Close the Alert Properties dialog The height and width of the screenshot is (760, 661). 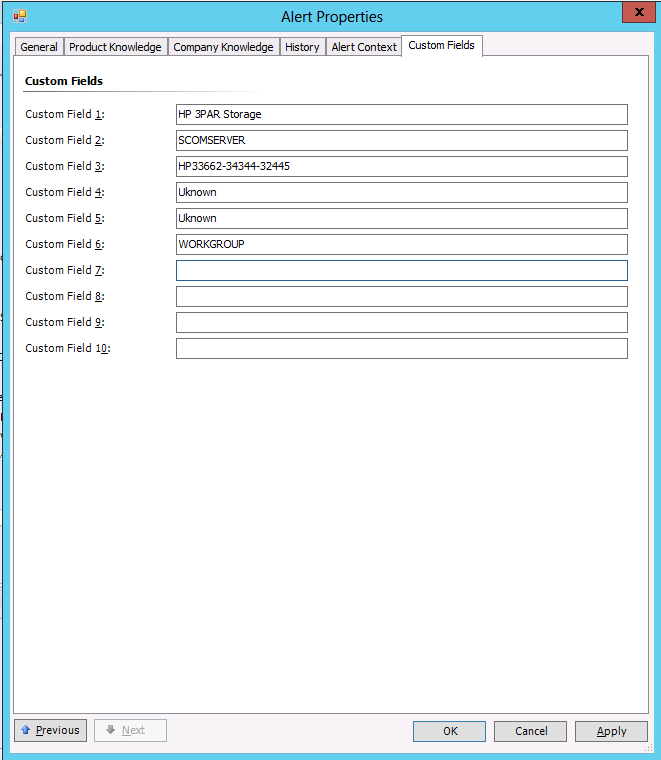tap(635, 13)
